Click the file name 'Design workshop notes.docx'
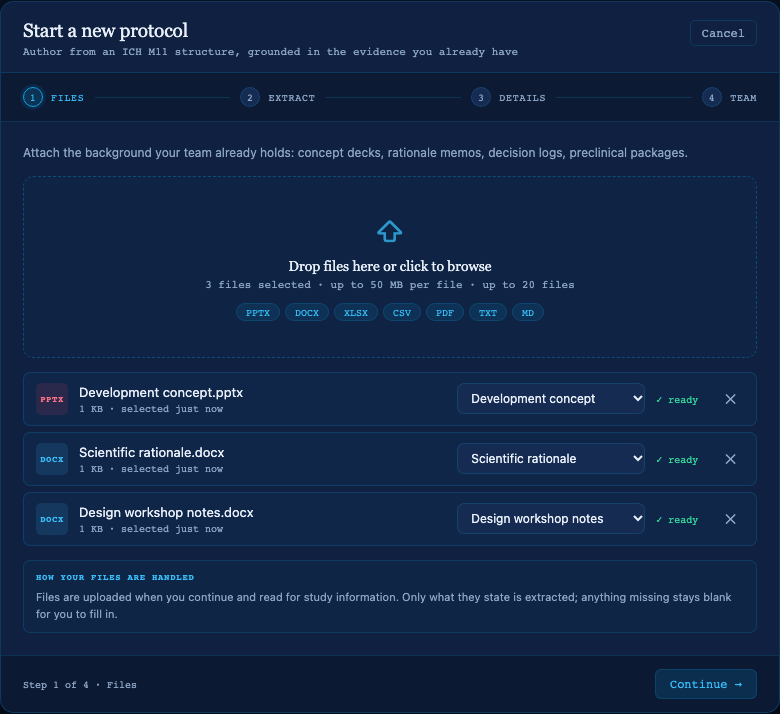Screen dimensions: 780x714 (166, 512)
